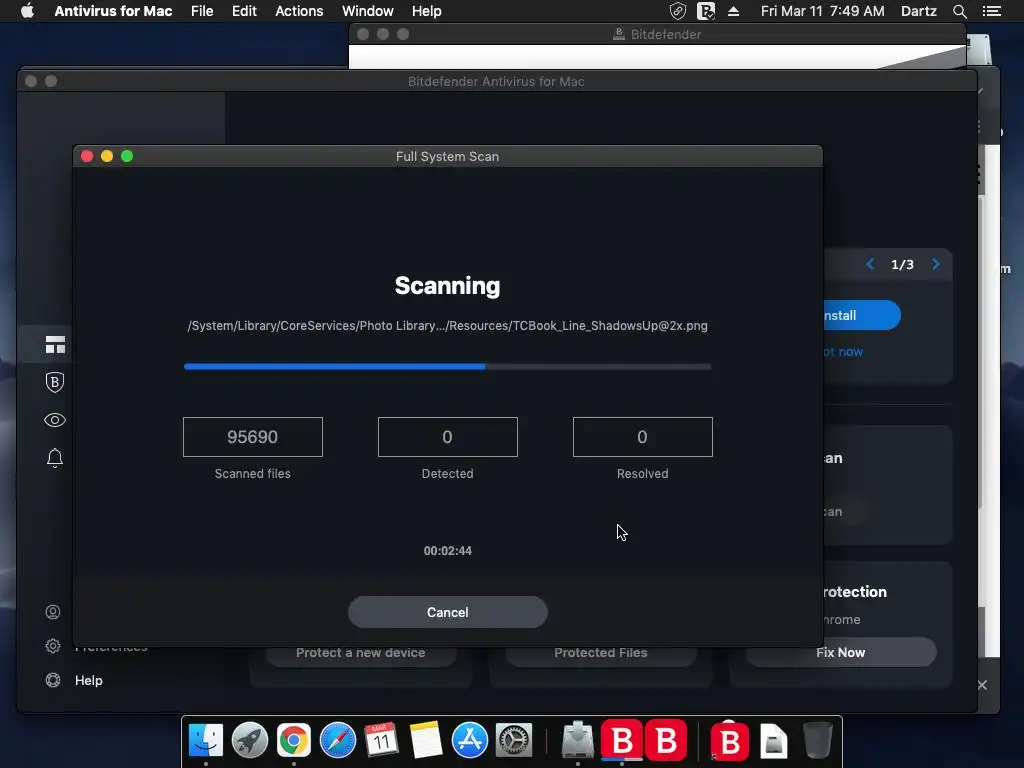This screenshot has height=768, width=1024.
Task: Open the Help lifebuoy icon in sidebar
Action: coord(53,680)
